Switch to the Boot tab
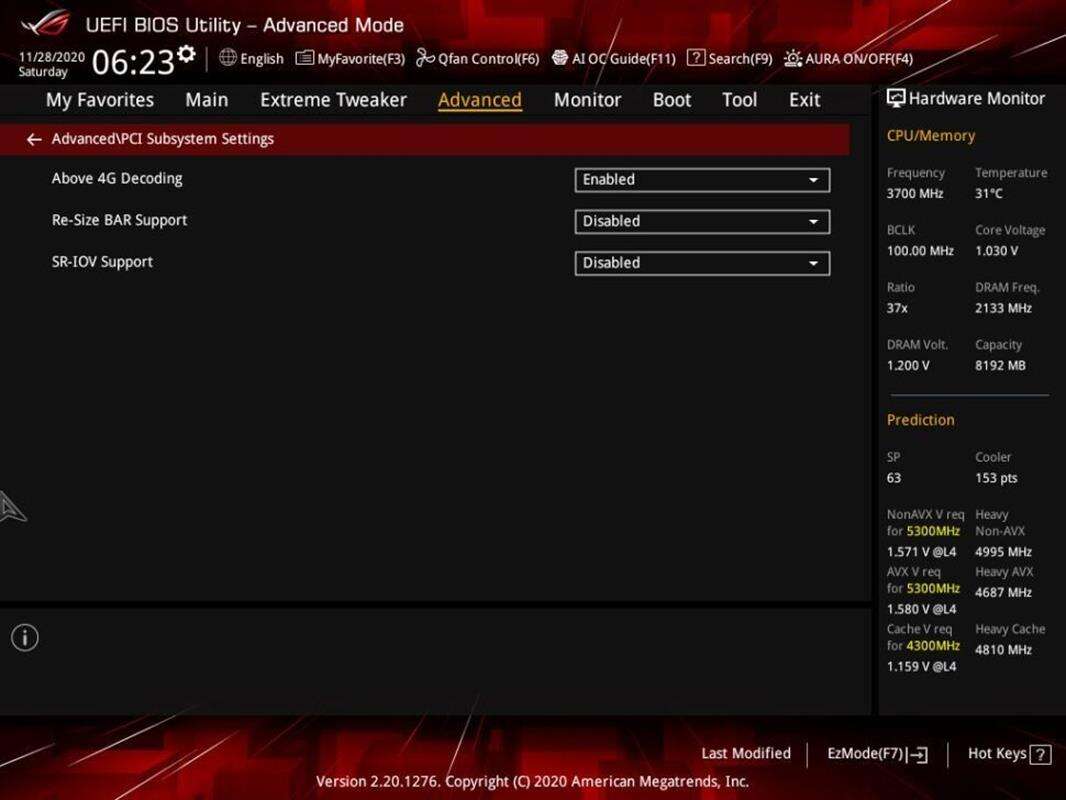 671,99
